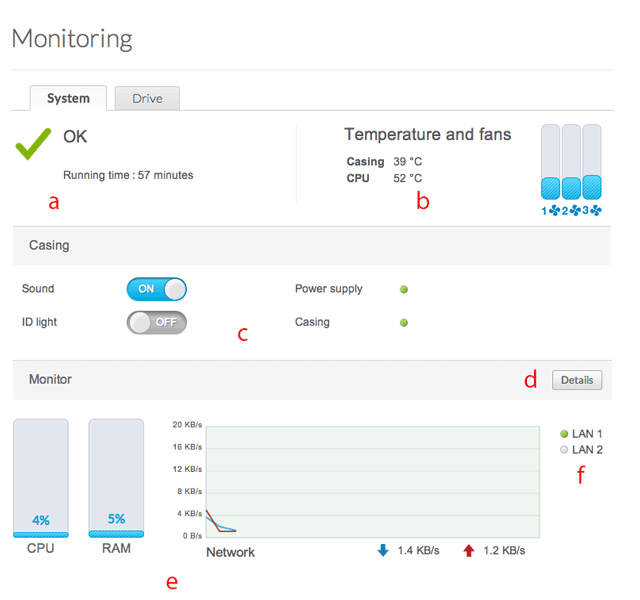Open Monitor Details
Screen dimensions: 640x600
point(576,380)
